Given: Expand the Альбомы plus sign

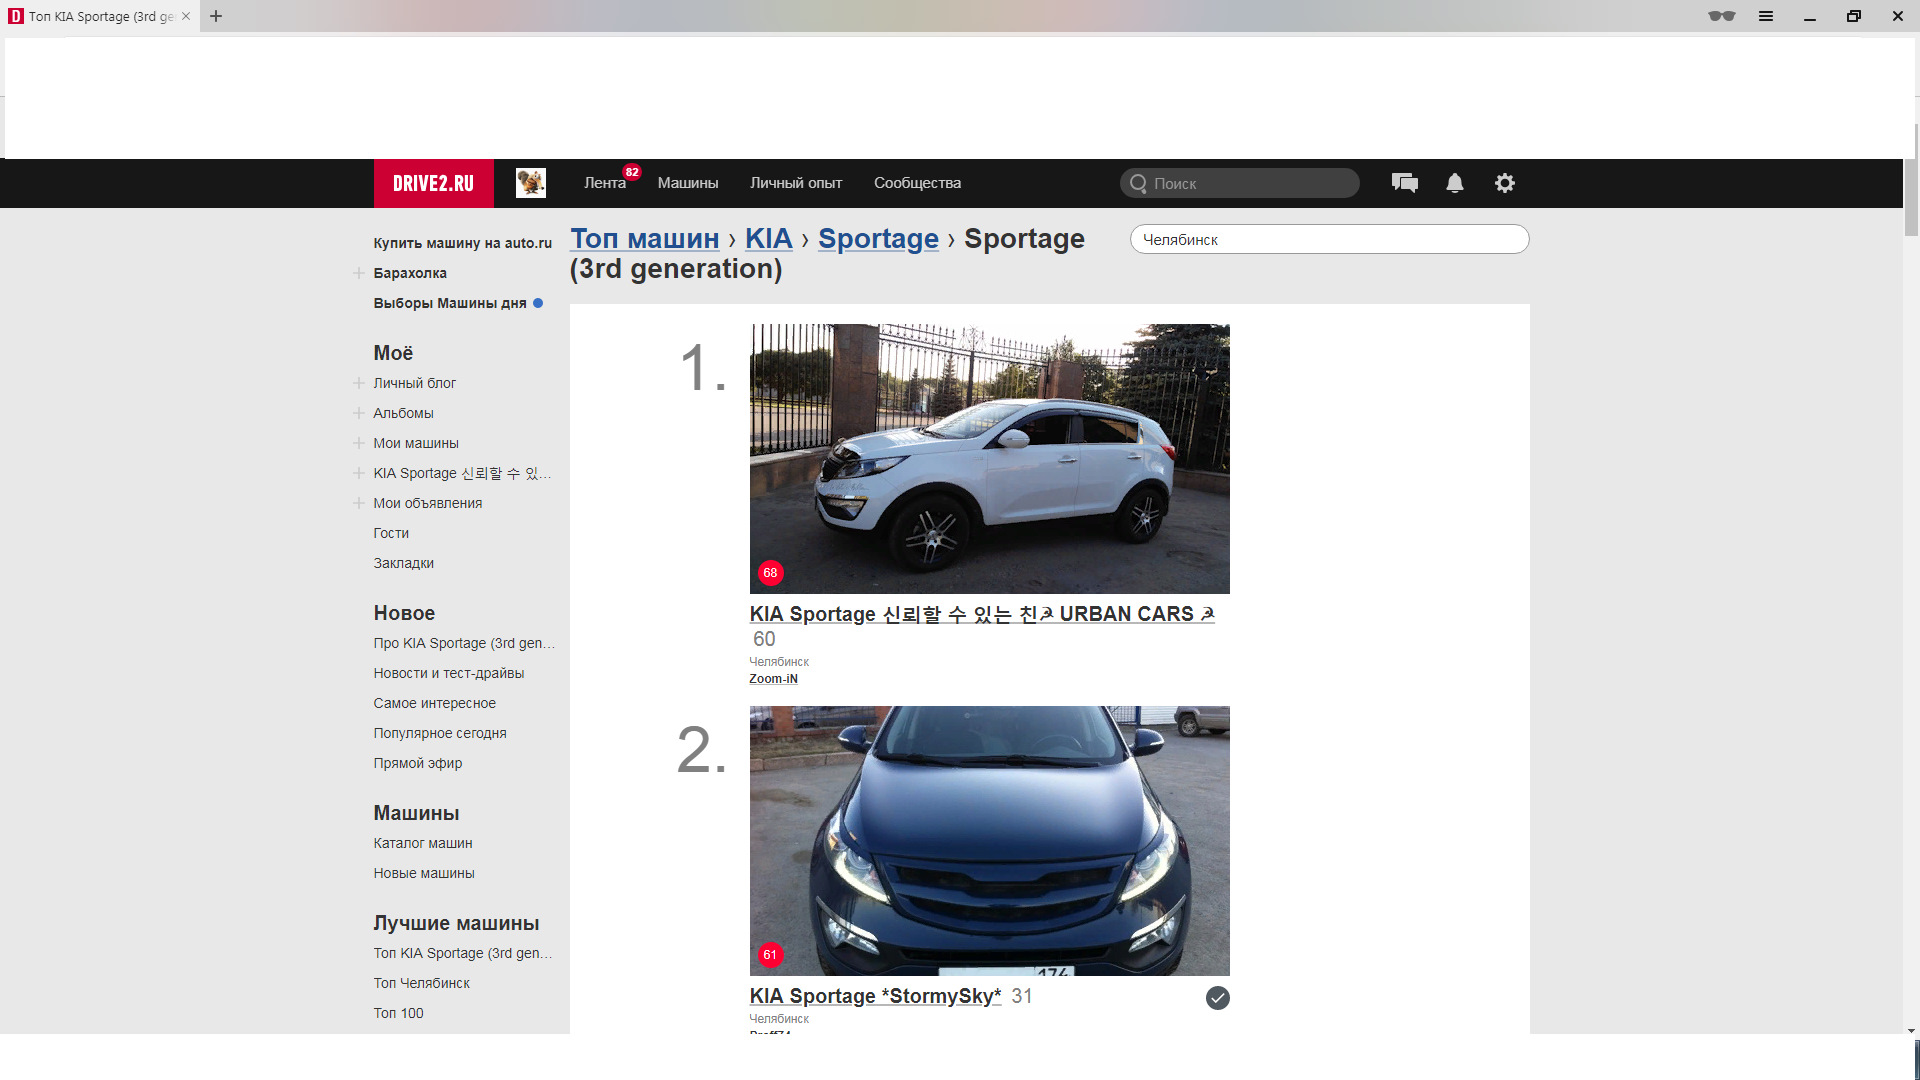Looking at the screenshot, I should 358,413.
